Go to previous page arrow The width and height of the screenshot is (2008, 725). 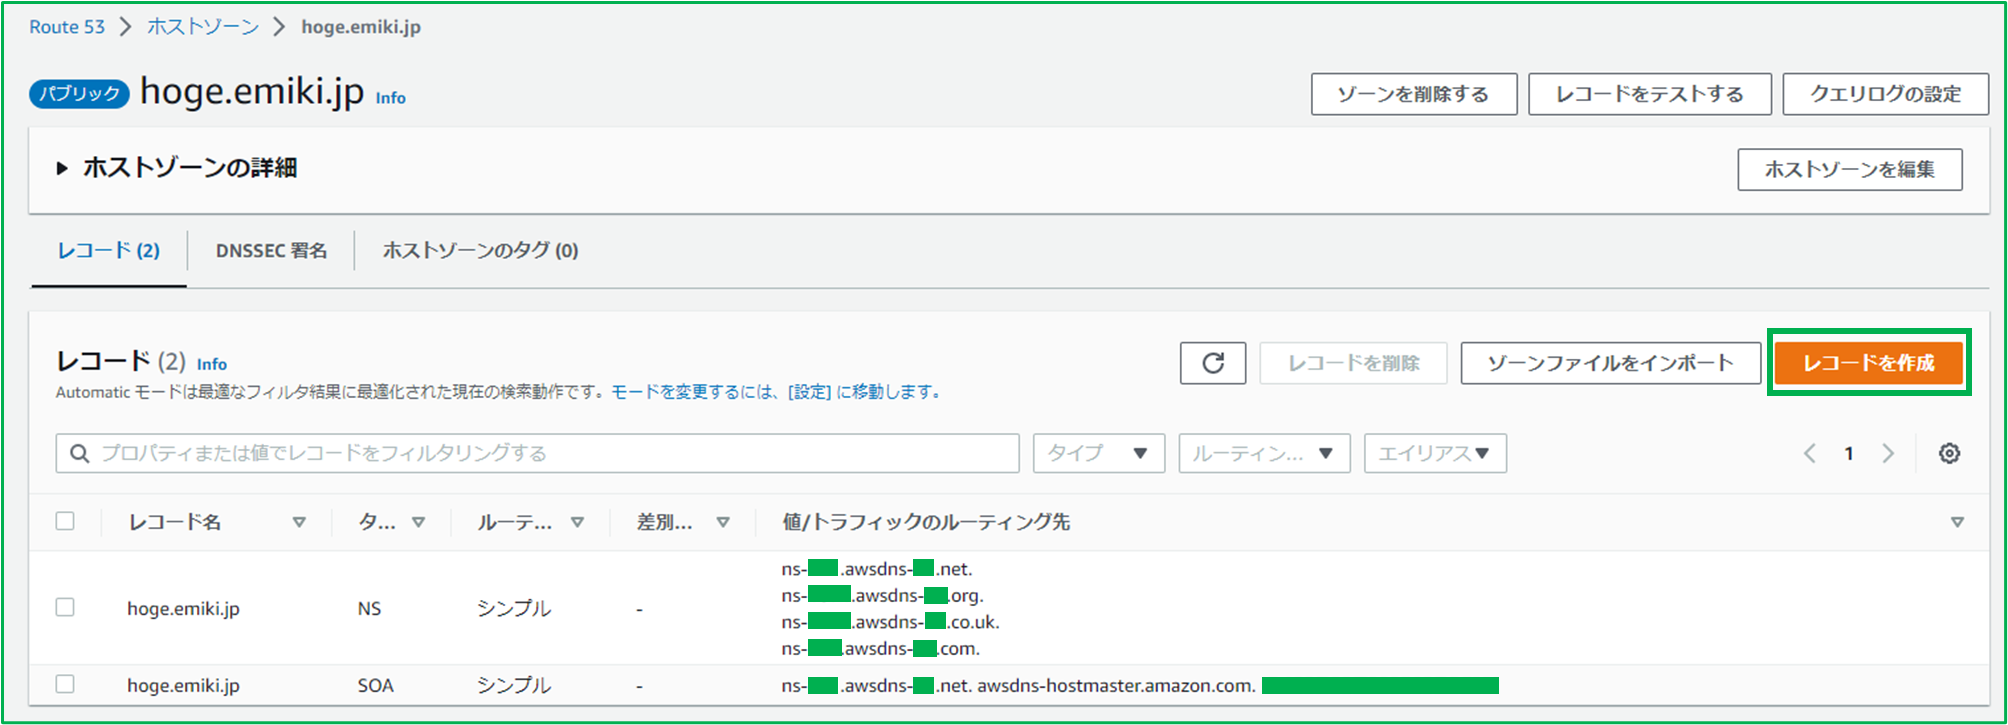tap(1809, 453)
